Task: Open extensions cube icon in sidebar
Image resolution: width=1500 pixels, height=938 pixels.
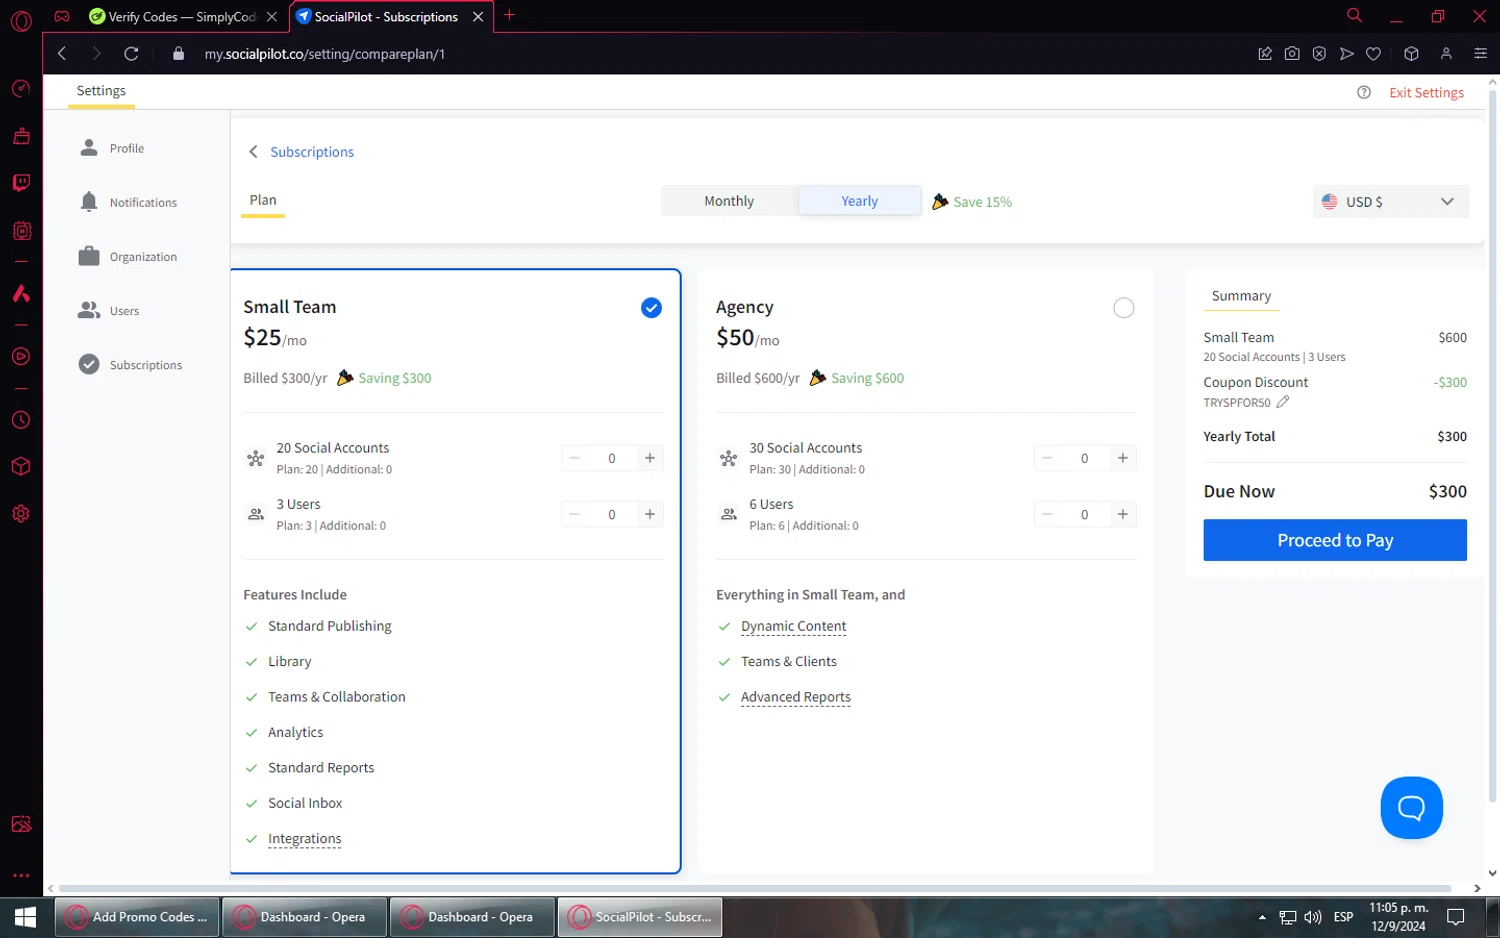Action: coord(21,467)
